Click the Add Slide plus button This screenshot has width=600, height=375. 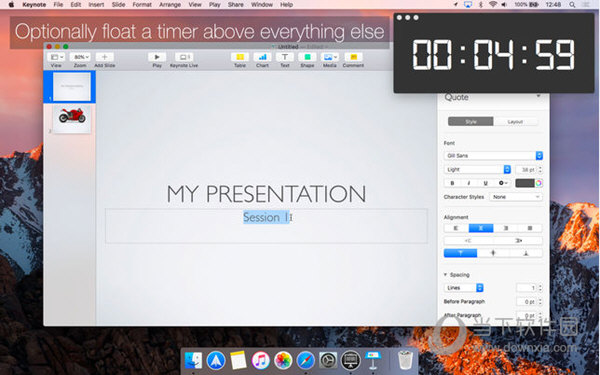[x=104, y=57]
